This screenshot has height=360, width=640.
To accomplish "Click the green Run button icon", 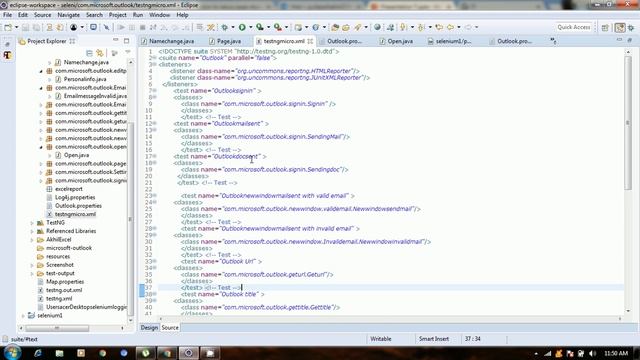I will tap(242, 27).
